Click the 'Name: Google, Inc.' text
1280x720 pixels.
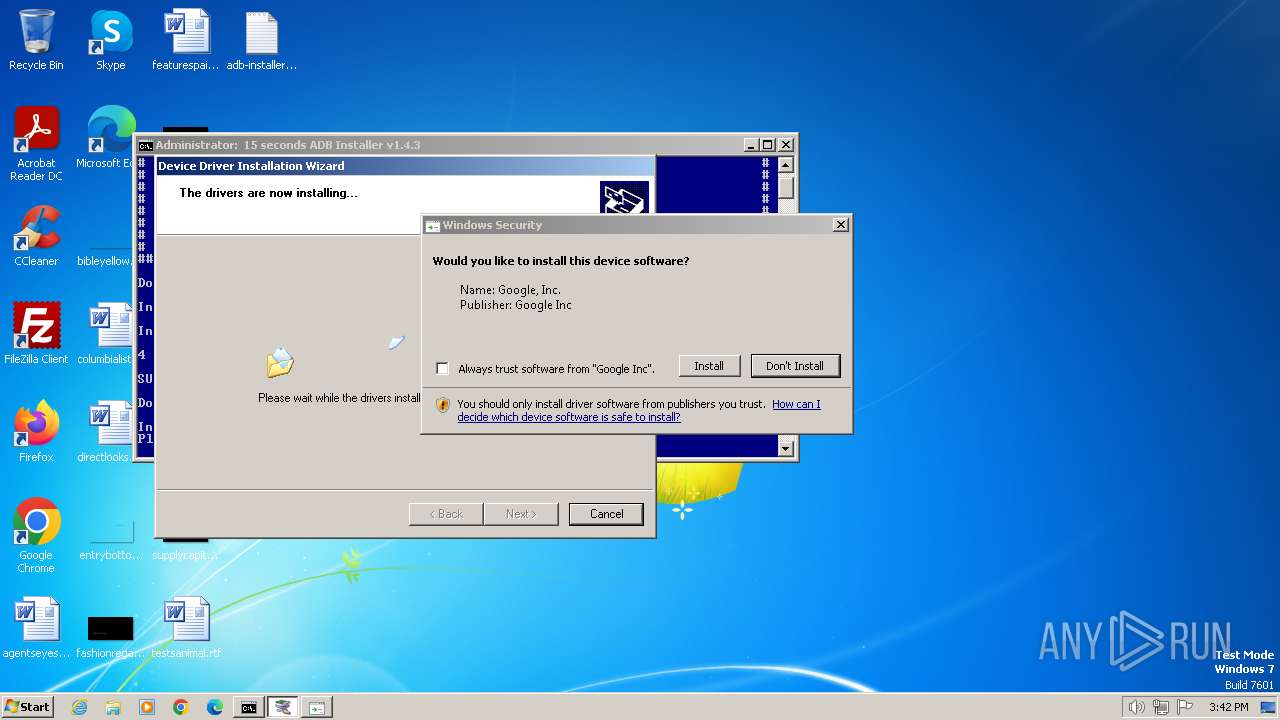point(510,290)
